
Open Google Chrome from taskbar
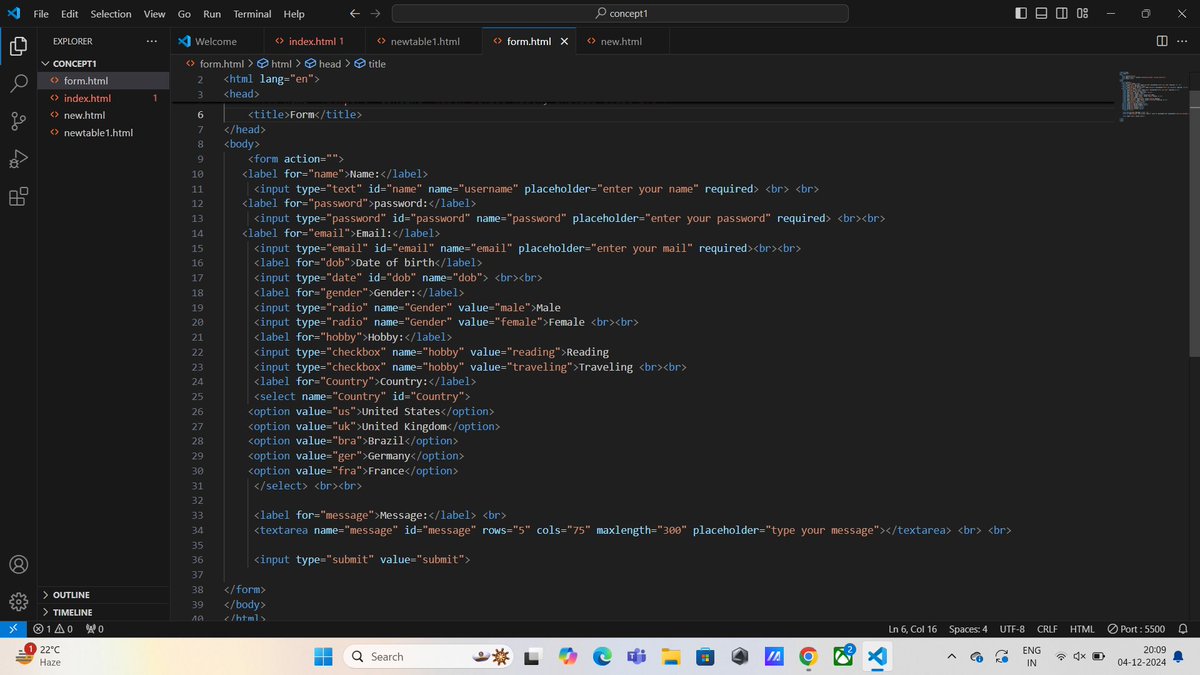807,656
